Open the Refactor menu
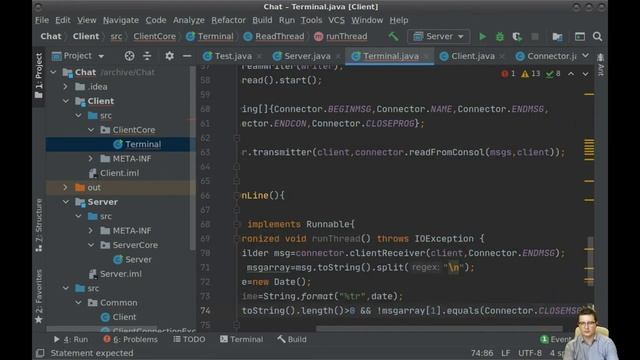 pyautogui.click(x=228, y=20)
